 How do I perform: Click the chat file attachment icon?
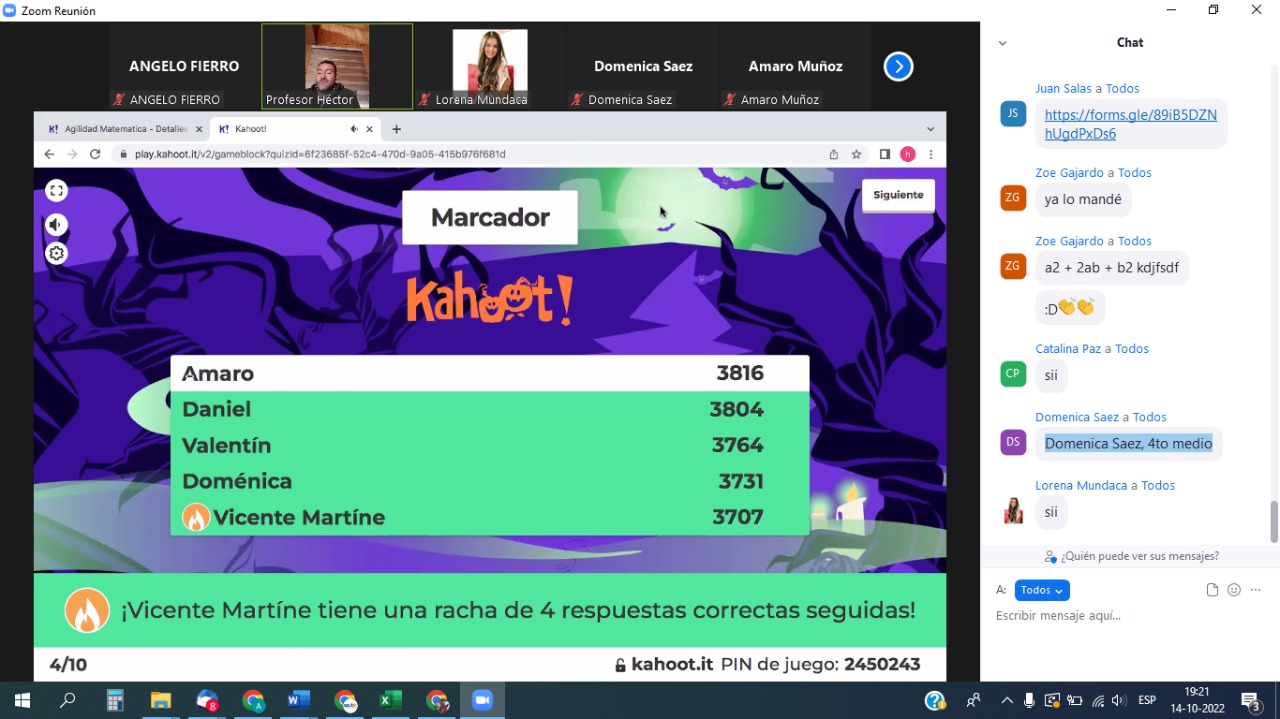[x=1212, y=590]
